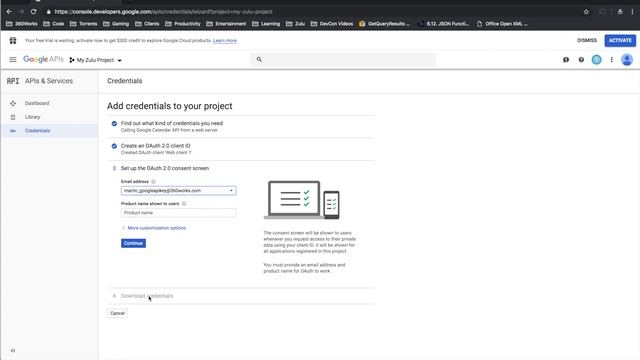Viewport: 640px width, 360px height.
Task: Open the Code bookmarks folder
Action: [x=54, y=24]
